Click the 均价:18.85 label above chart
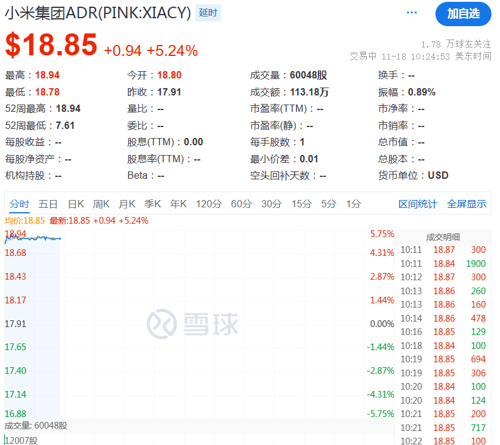Image resolution: width=500 pixels, height=445 pixels. [25, 221]
